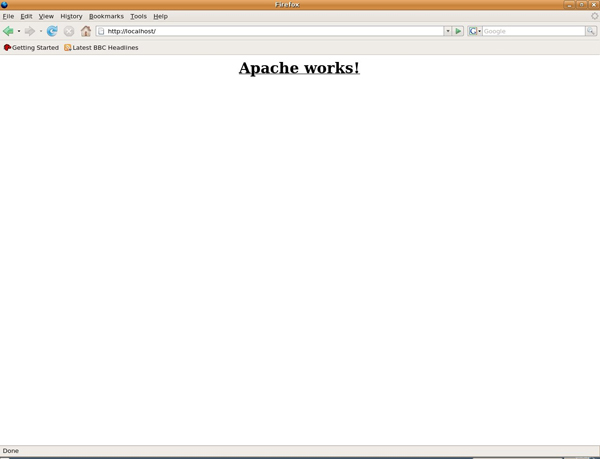Image resolution: width=600 pixels, height=459 pixels.
Task: Click the "Apache works!" heading
Action: (x=299, y=68)
